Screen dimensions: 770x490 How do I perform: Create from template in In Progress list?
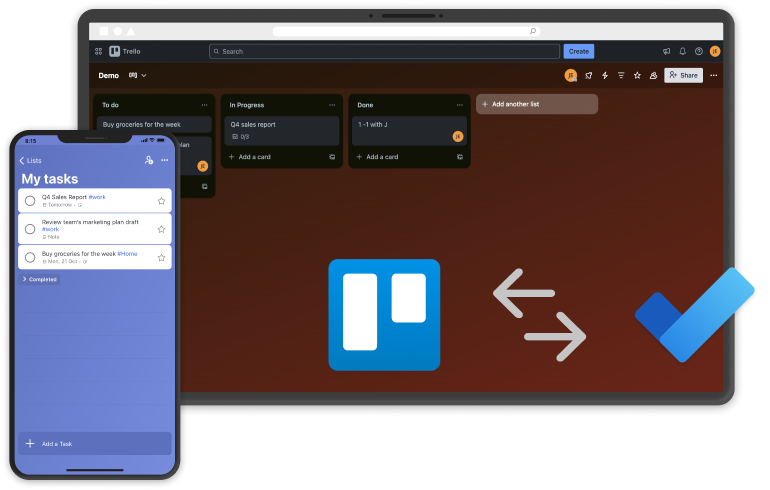coord(332,157)
